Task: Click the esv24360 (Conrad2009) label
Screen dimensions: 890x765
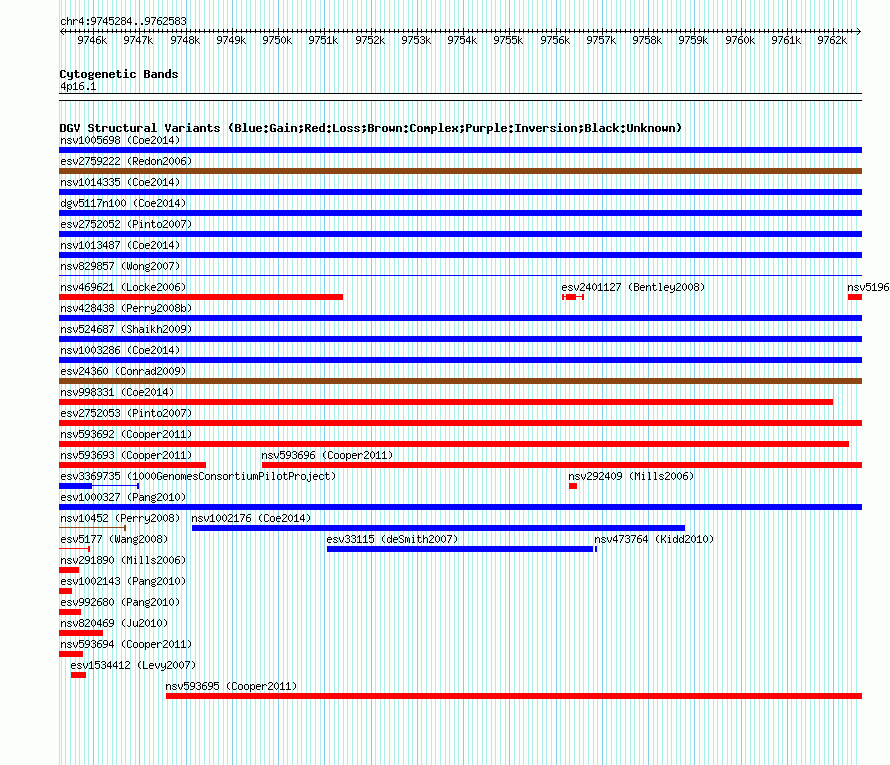Action: pyautogui.click(x=123, y=371)
